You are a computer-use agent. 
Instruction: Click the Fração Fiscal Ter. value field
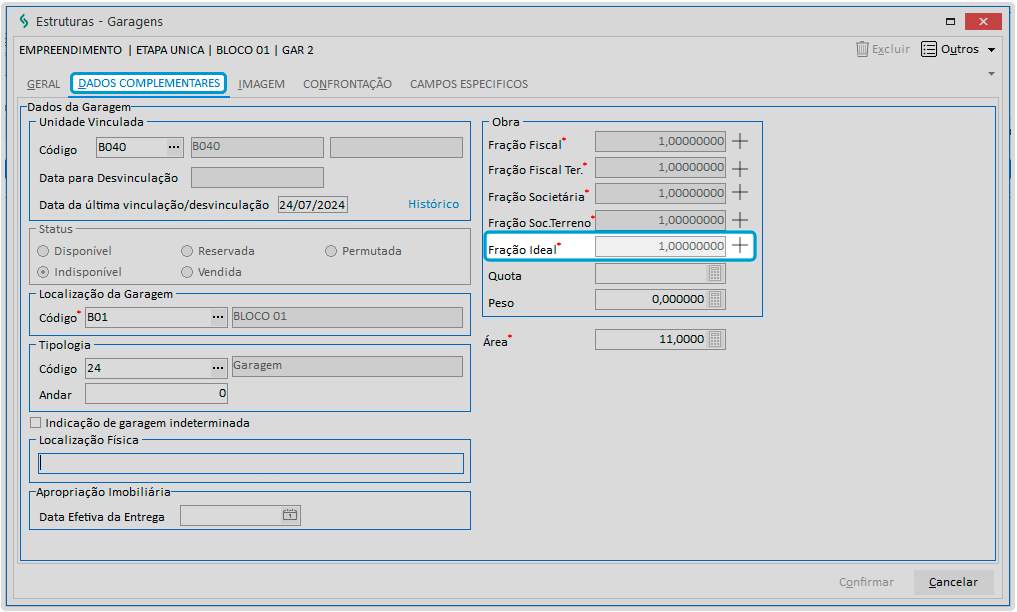(x=660, y=167)
